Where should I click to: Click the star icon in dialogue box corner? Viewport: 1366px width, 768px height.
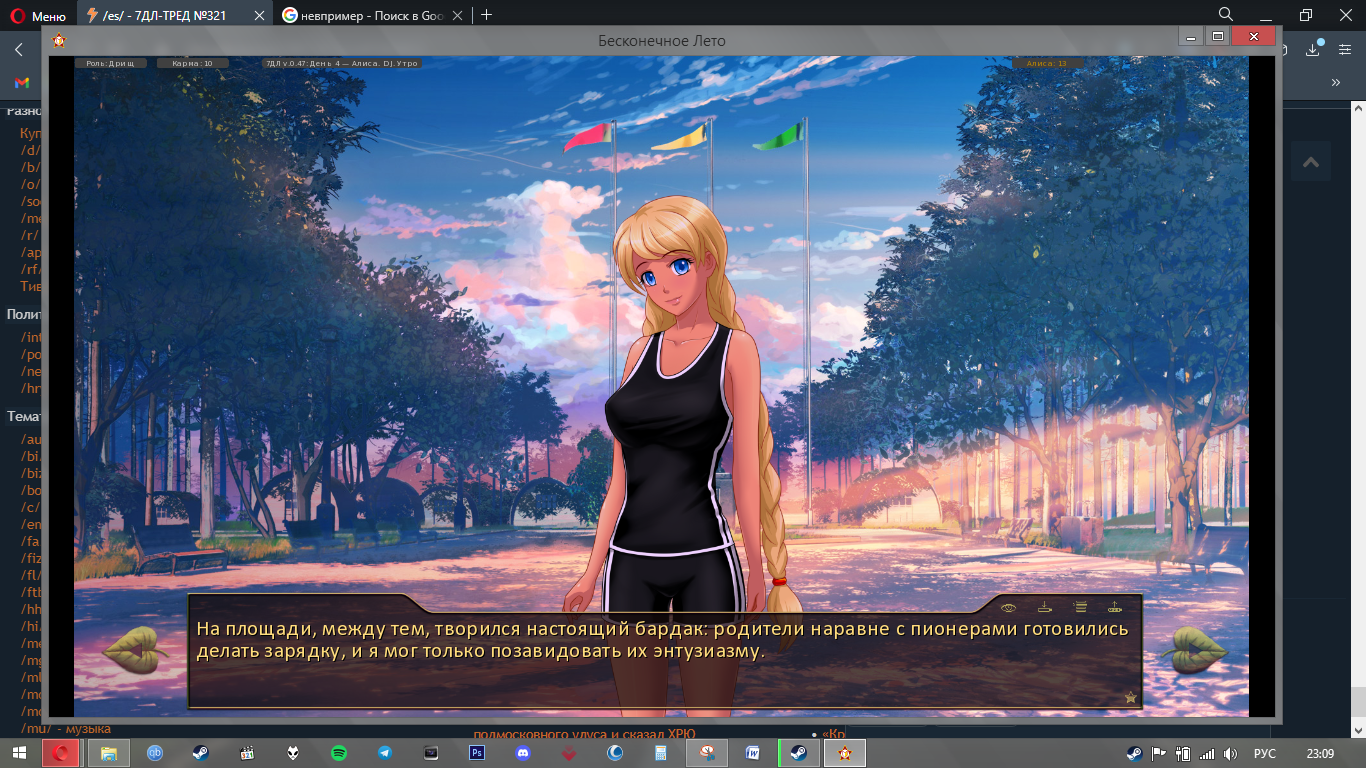click(x=1131, y=697)
